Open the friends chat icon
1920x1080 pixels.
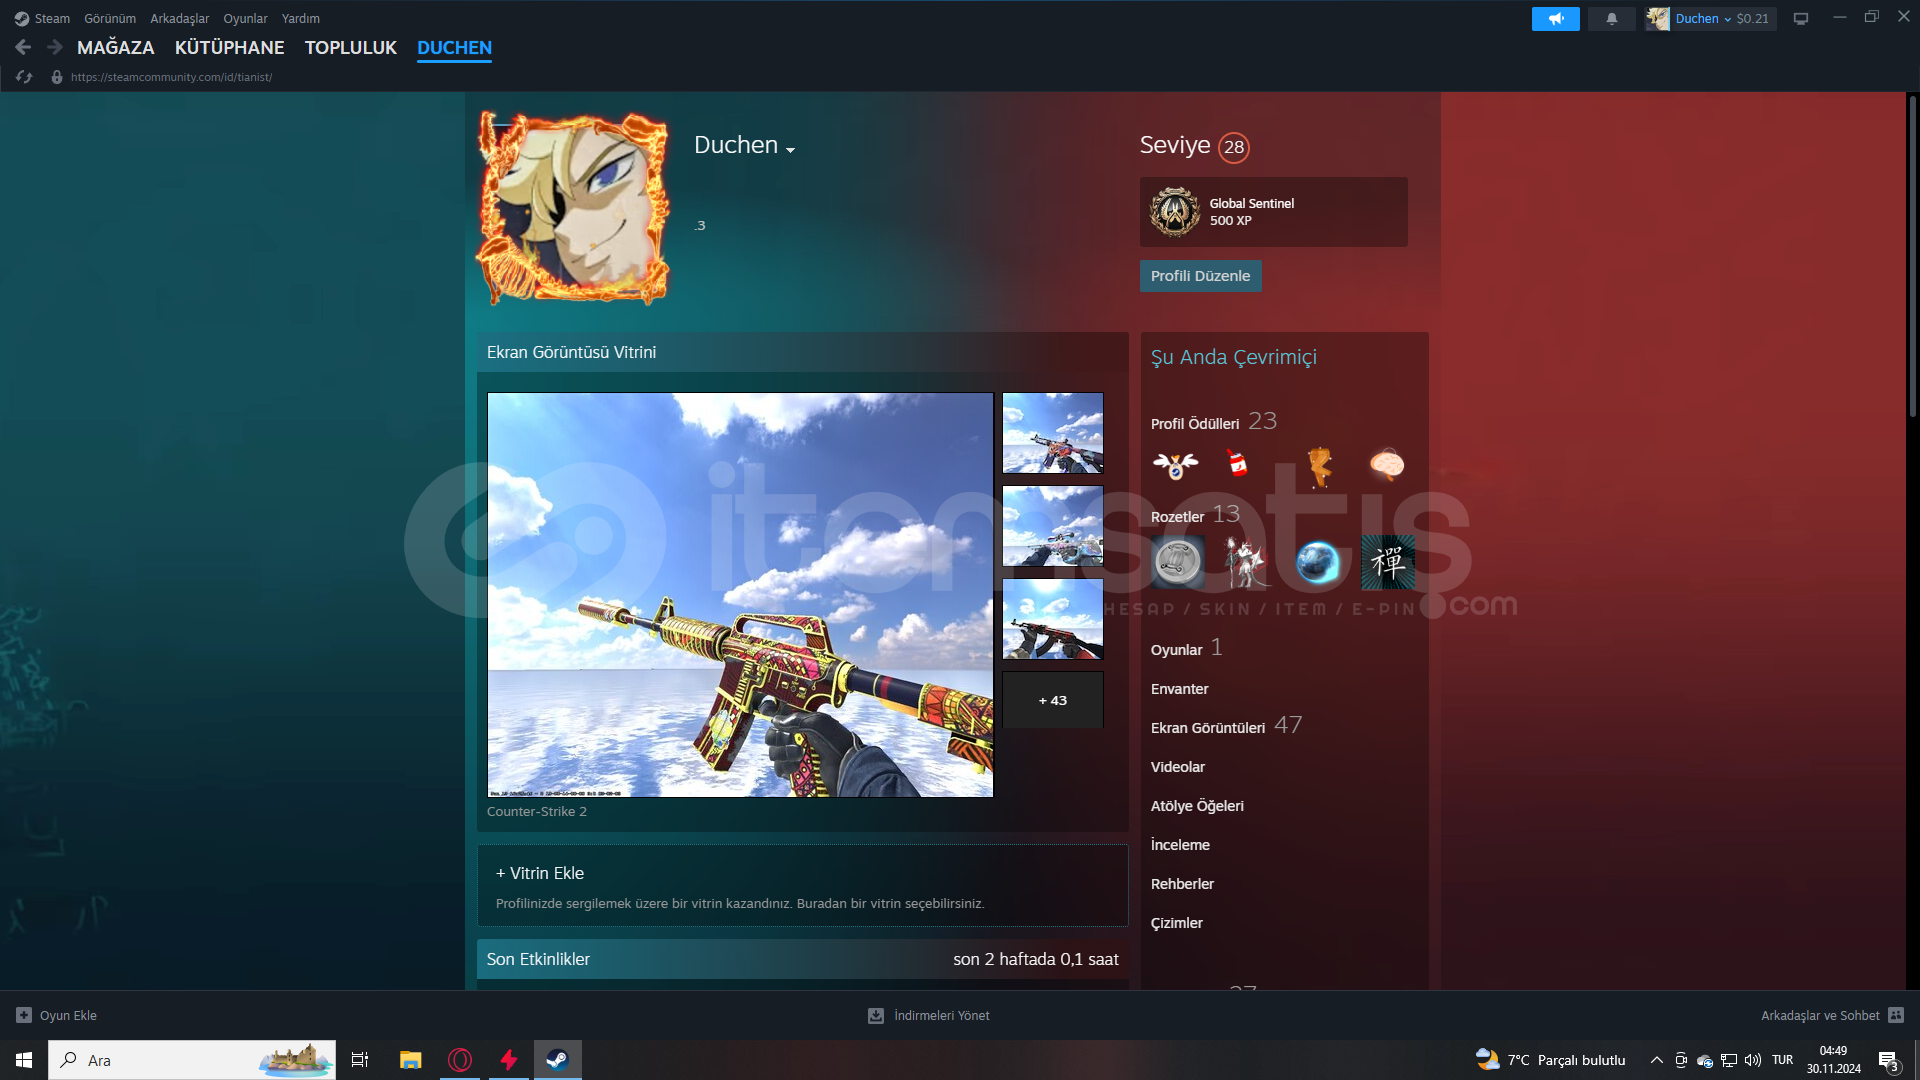pos(1896,1015)
